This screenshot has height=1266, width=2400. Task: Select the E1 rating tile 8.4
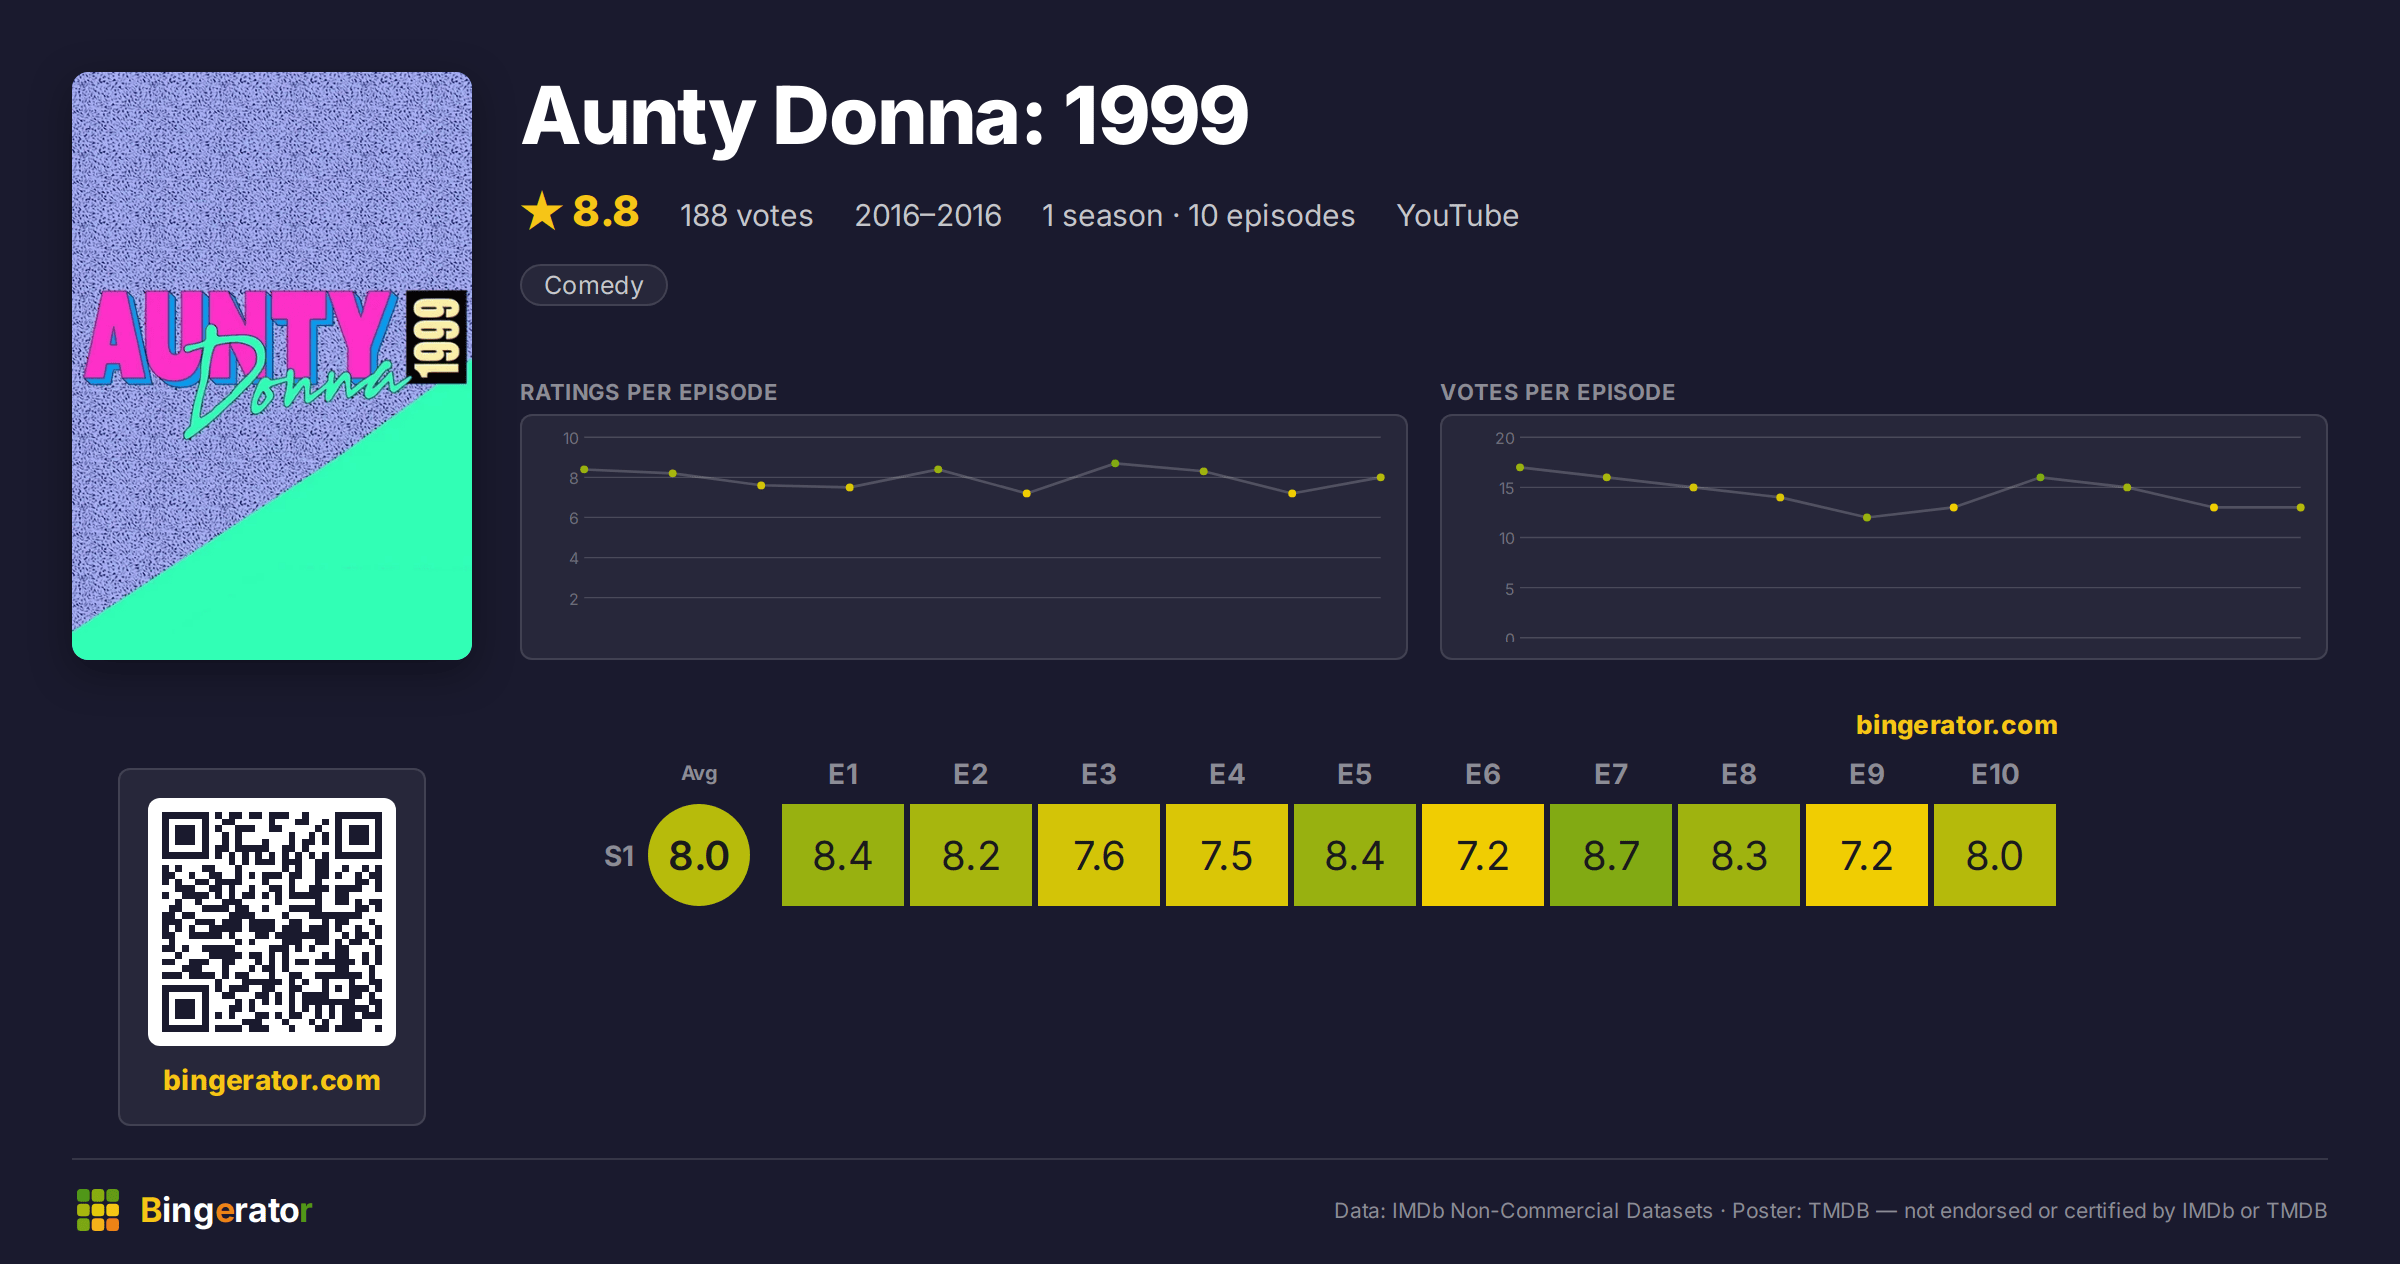[x=843, y=855]
